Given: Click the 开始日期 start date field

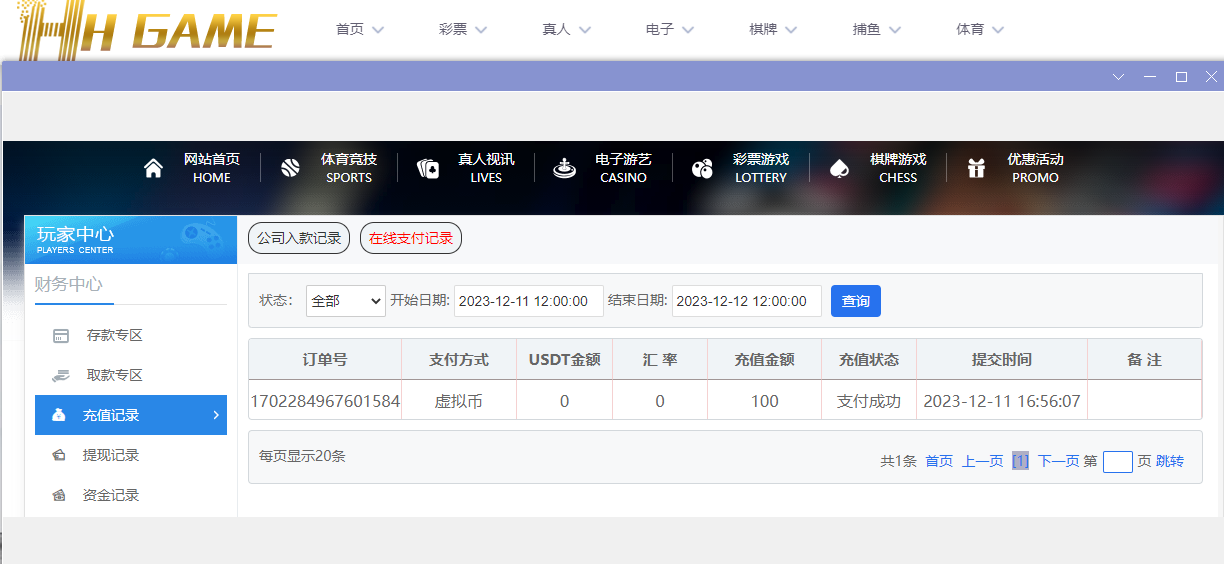Looking at the screenshot, I should [x=529, y=301].
